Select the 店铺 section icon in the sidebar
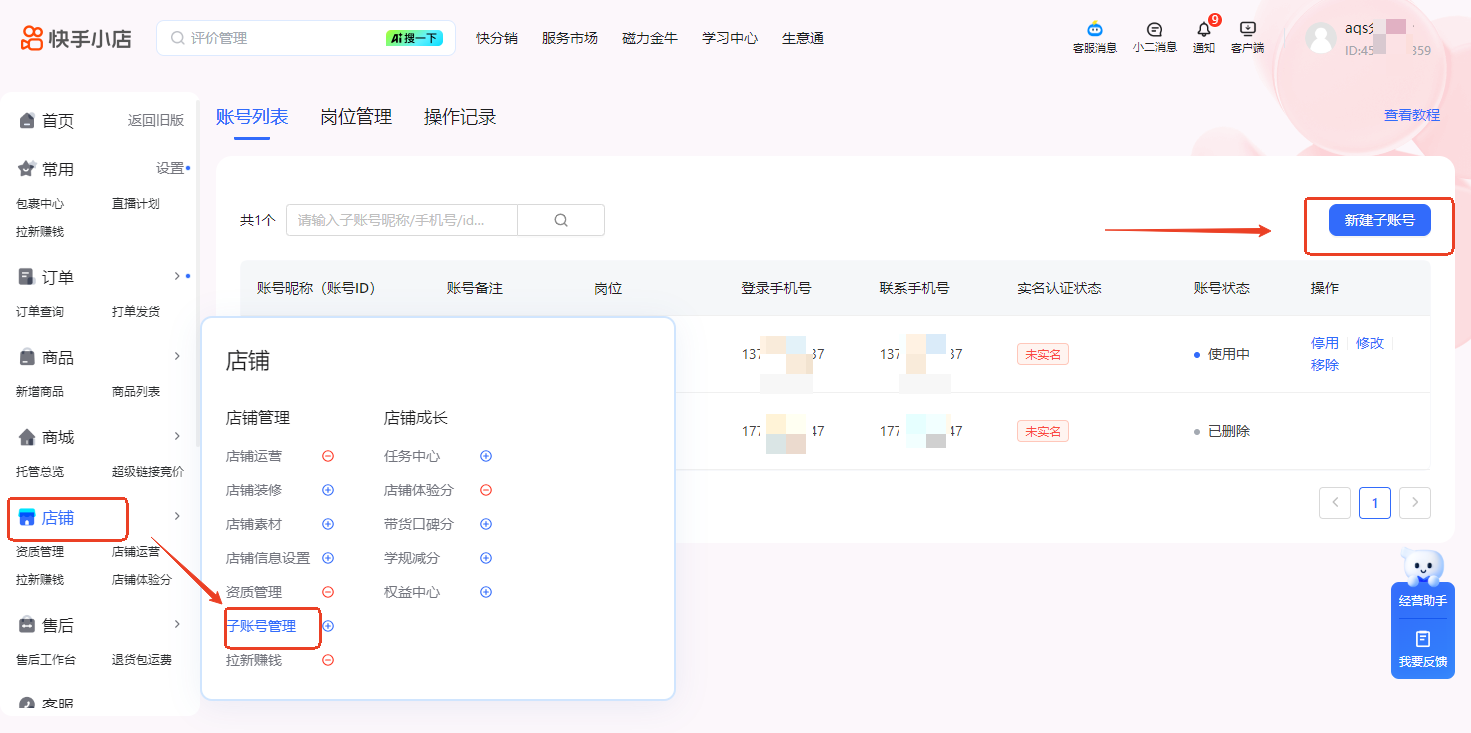The width and height of the screenshot is (1471, 733). (x=27, y=518)
